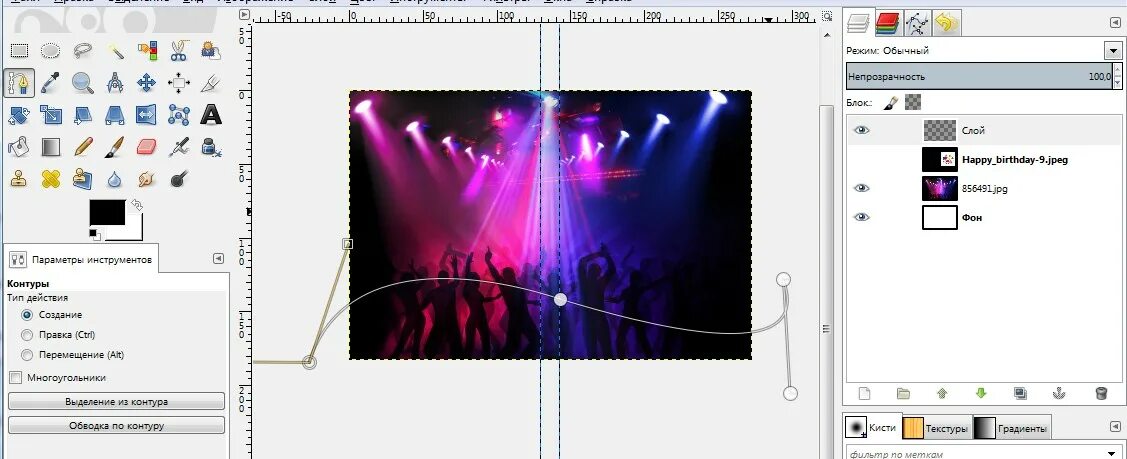1127x459 pixels.
Task: Hide the Фон layer via eye icon
Action: (x=861, y=217)
